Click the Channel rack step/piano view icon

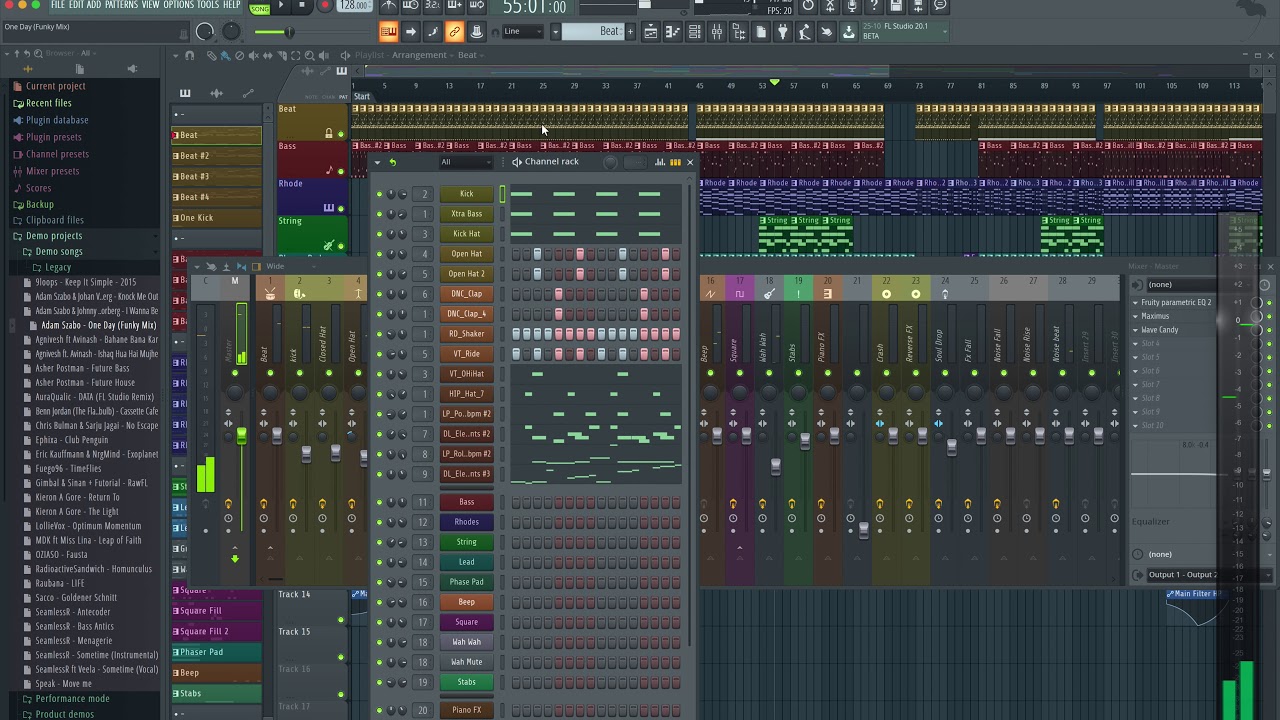675,162
